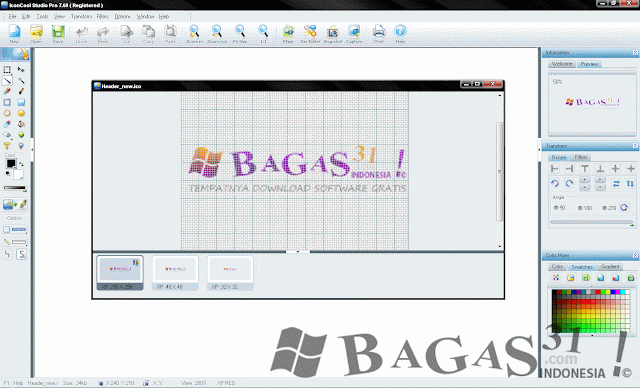
Task: Click the Help toolbar icon
Action: tap(400, 34)
